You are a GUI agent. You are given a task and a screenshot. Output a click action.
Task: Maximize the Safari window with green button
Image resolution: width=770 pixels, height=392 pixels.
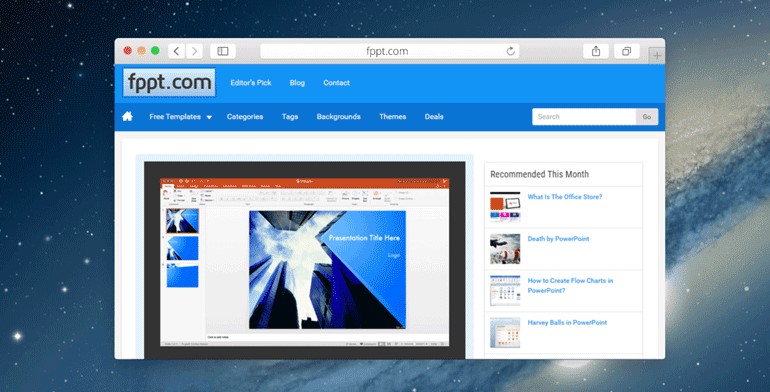click(x=155, y=51)
